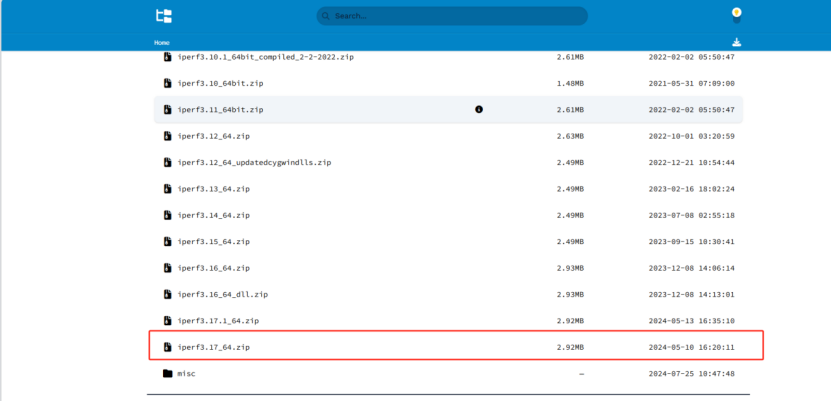
Task: Click zip icon beside iperf3.12_64_updatedcygwindlls.zip
Action: [x=167, y=163]
